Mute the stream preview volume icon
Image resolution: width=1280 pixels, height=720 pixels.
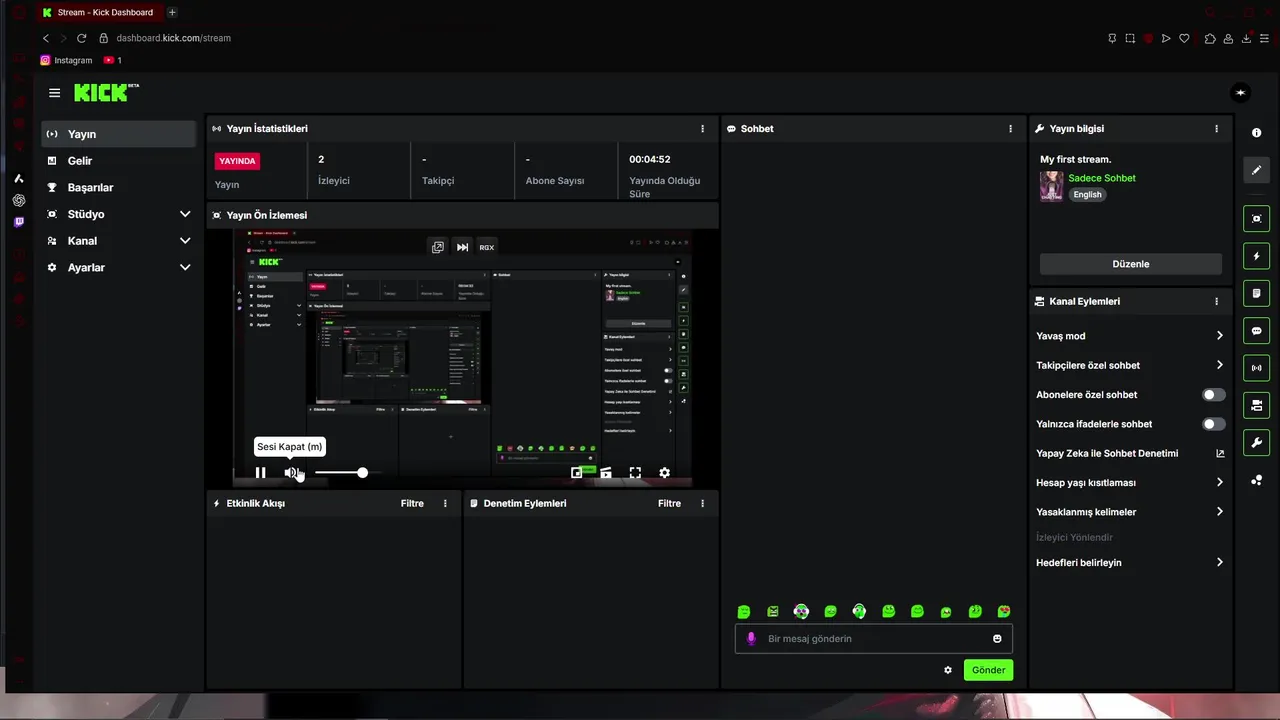coord(291,473)
